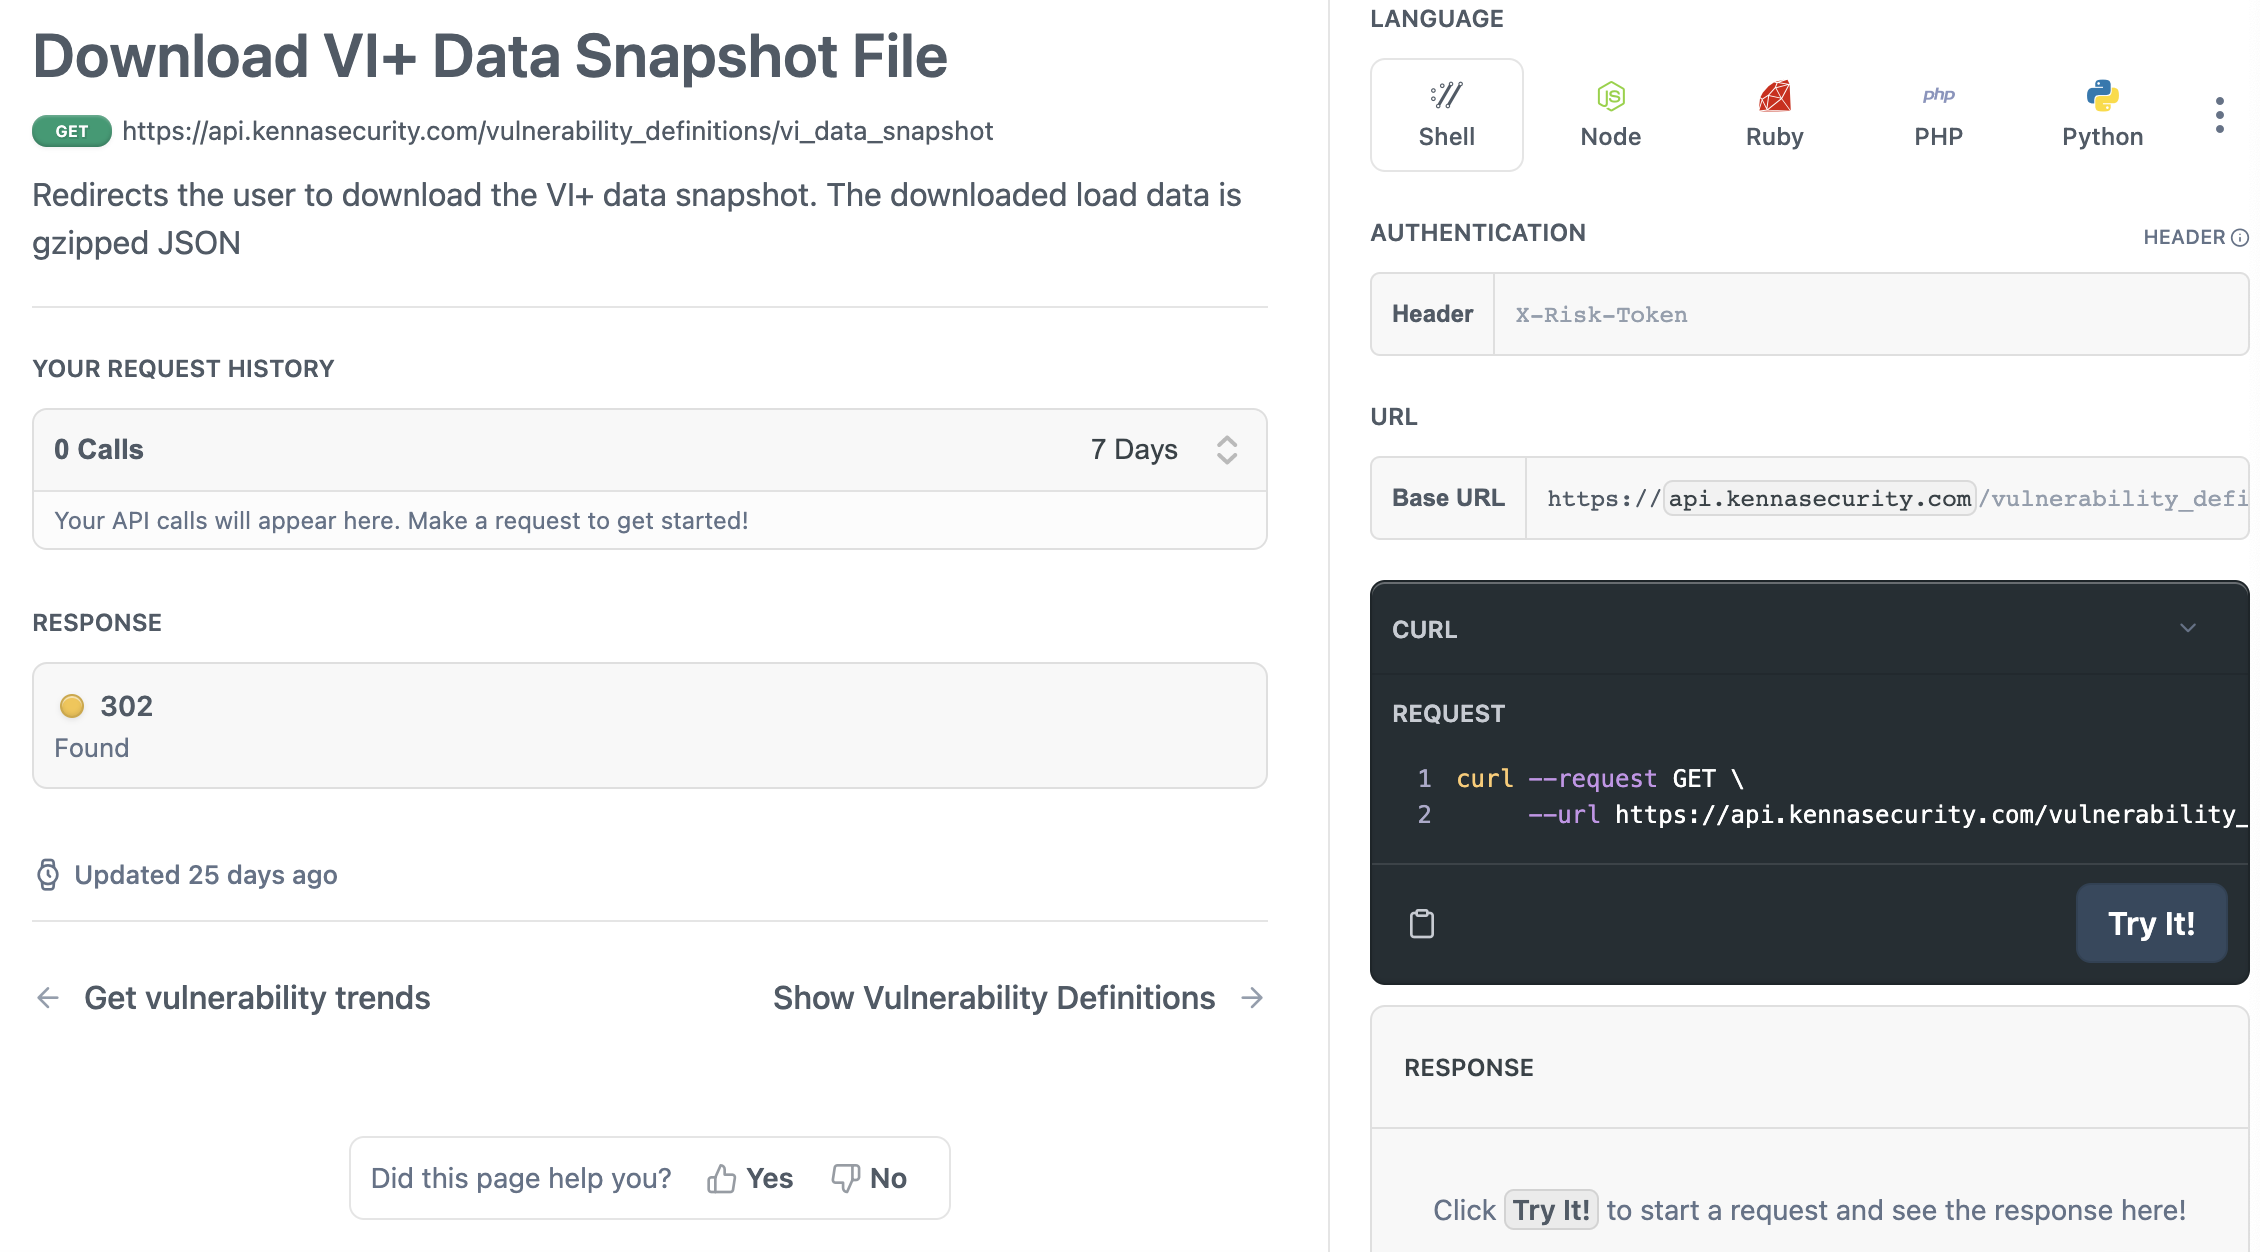Click the YOUR REQUEST HISTORY heading

point(183,369)
